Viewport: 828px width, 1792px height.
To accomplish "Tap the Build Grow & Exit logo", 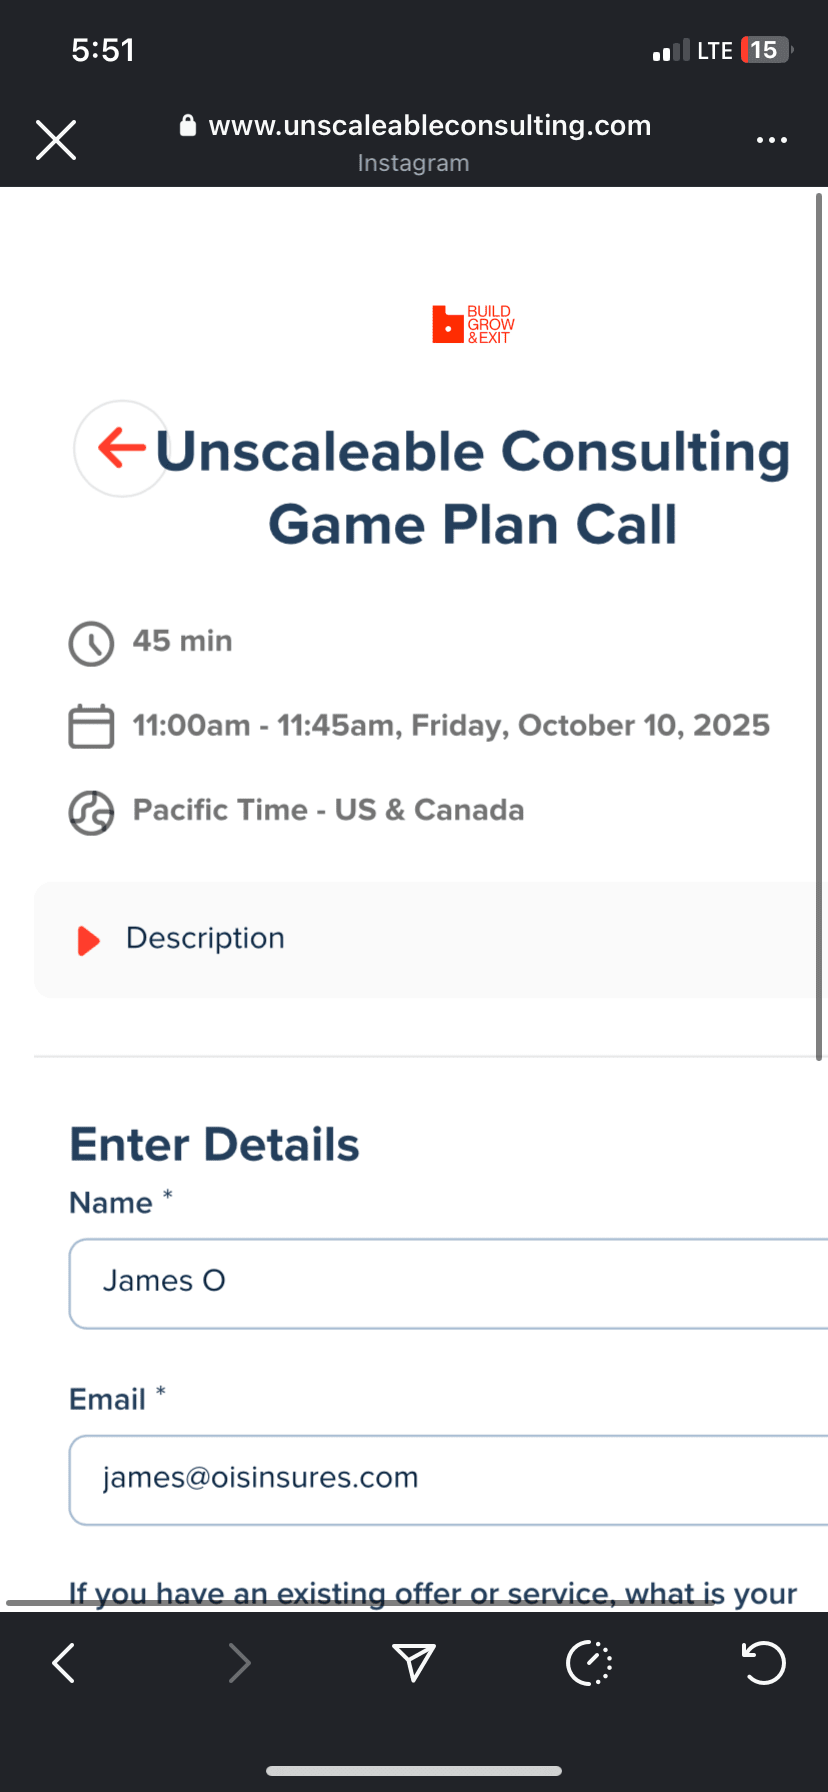I will click(x=473, y=325).
